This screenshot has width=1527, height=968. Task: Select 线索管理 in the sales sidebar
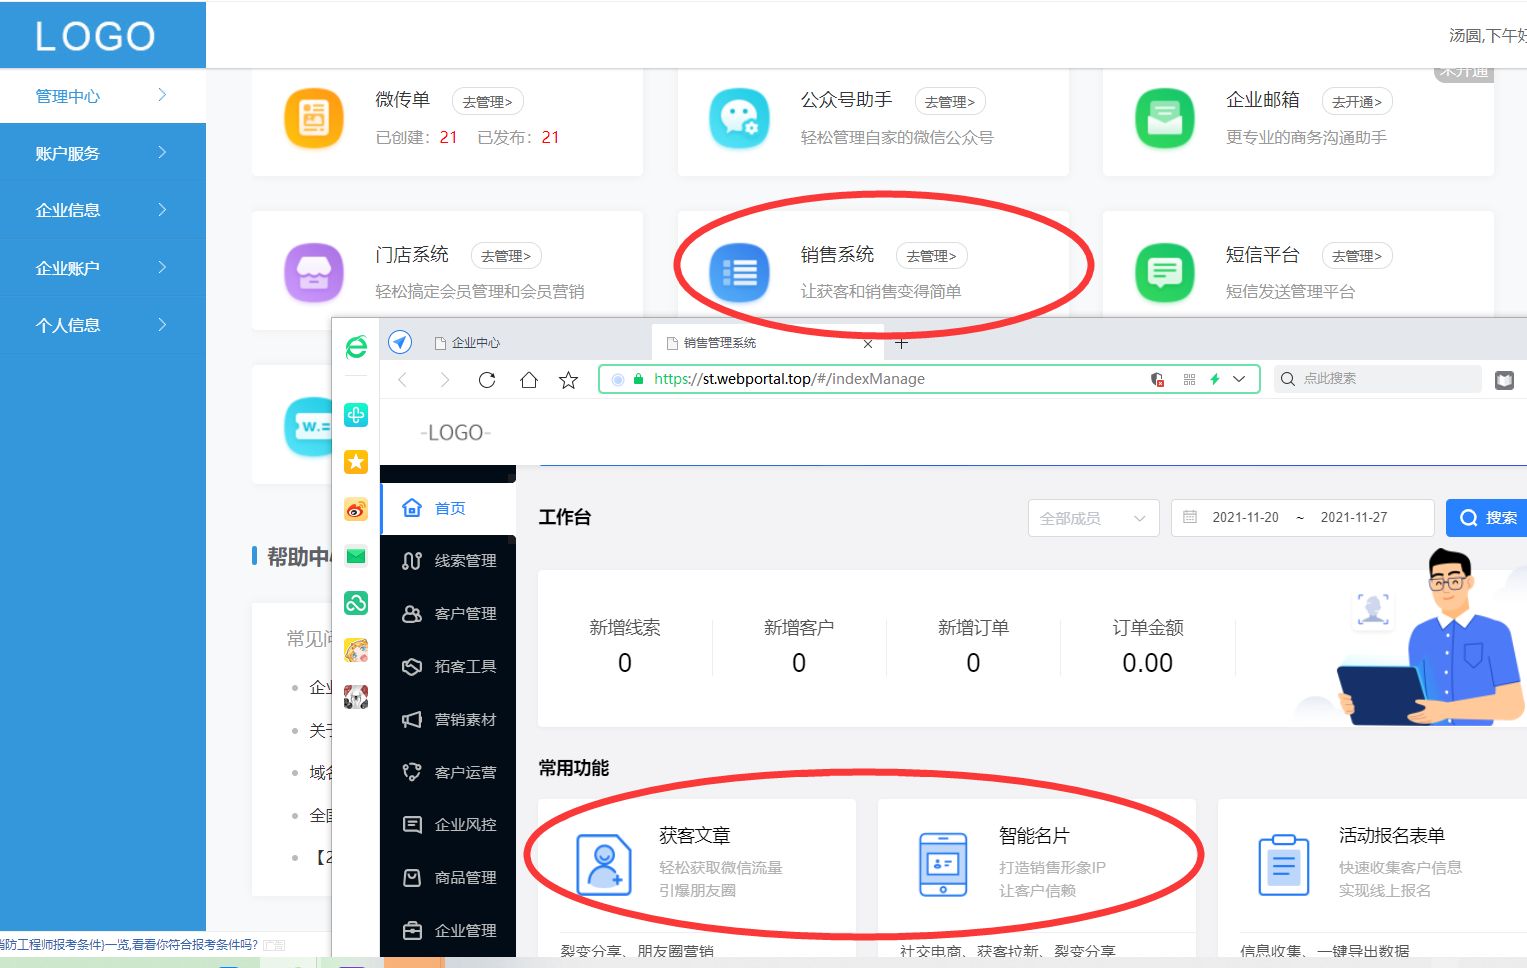coord(448,561)
